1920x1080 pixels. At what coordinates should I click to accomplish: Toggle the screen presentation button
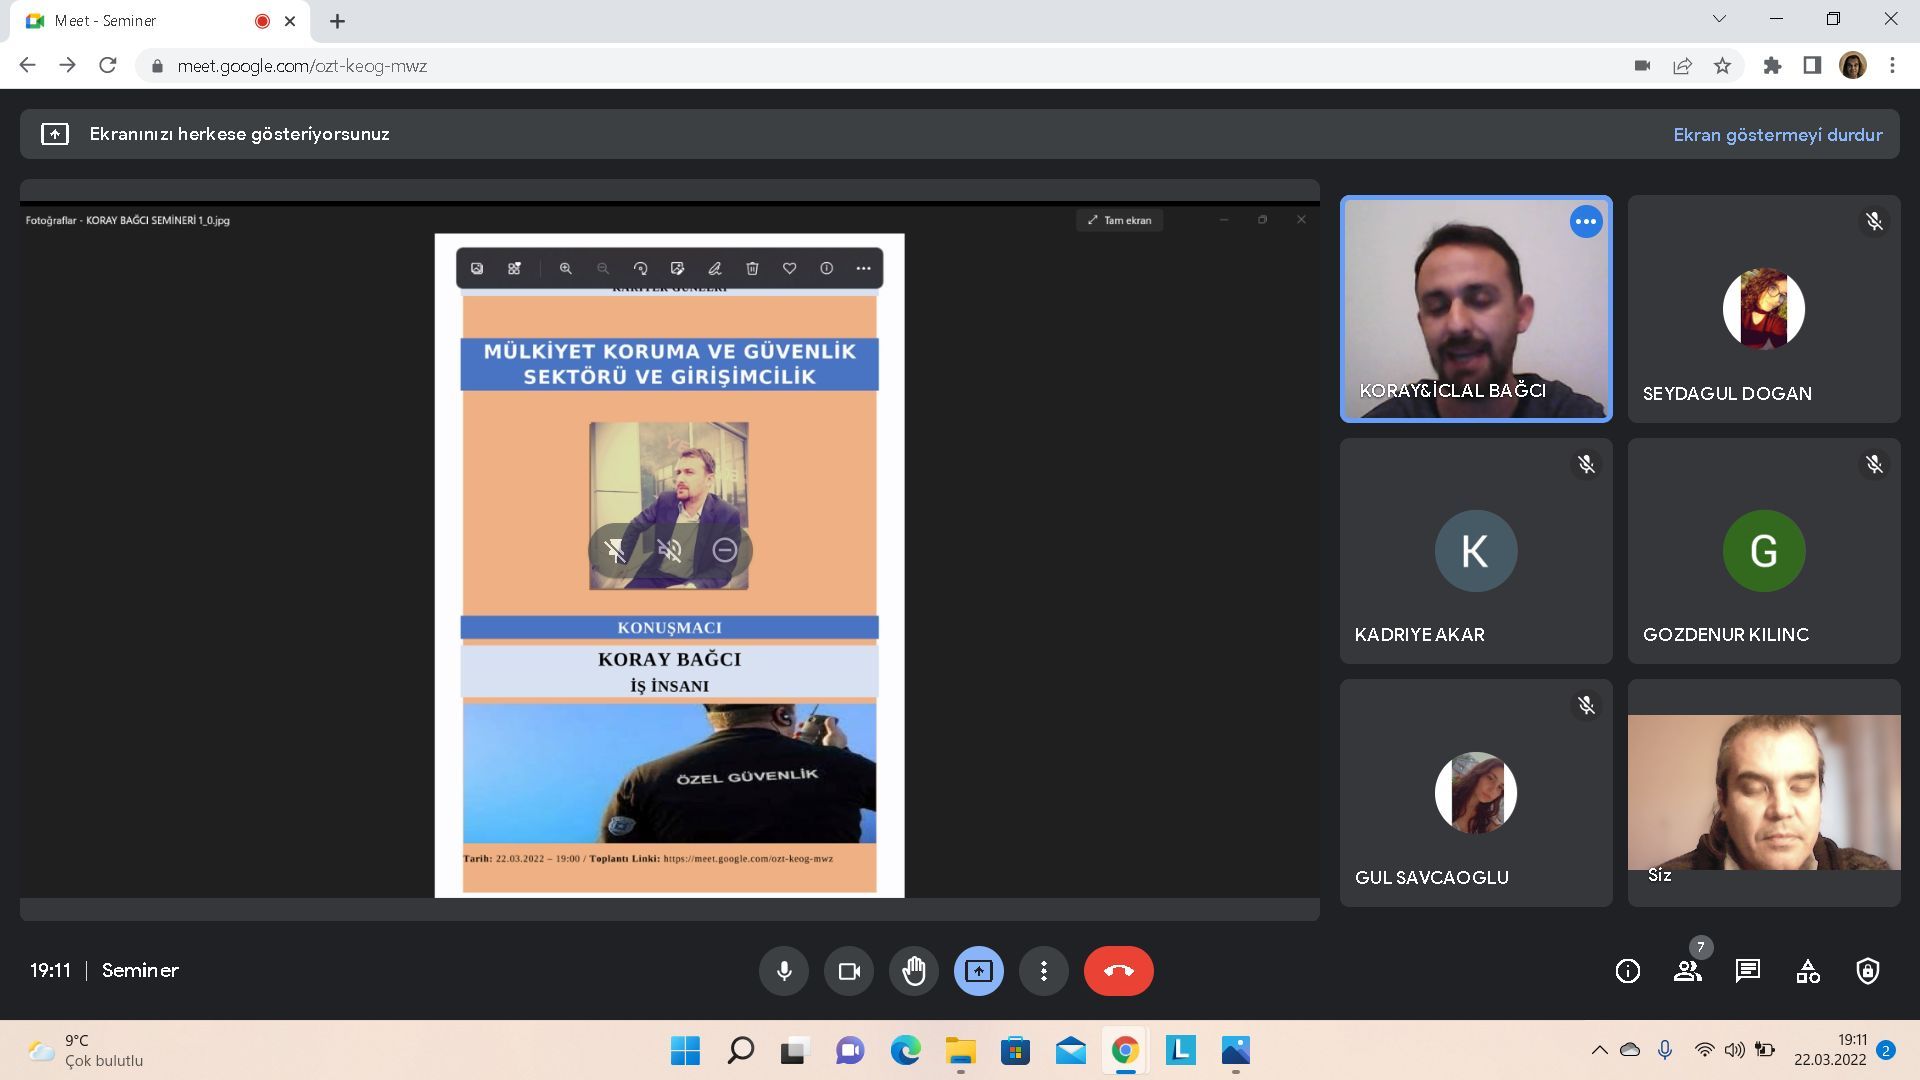978,971
